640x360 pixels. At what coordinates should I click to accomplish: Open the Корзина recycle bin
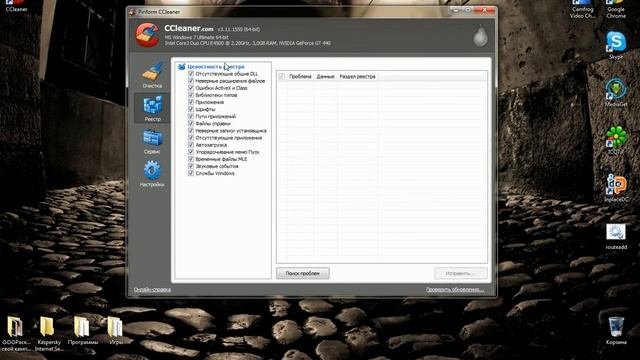(x=616, y=331)
